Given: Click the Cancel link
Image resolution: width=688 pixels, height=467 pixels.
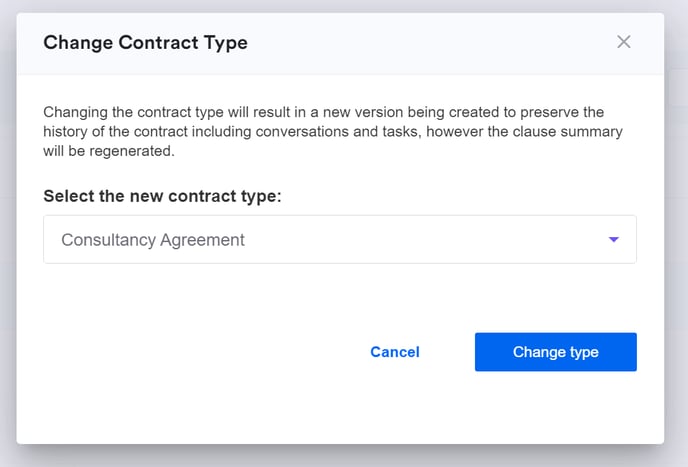Looking at the screenshot, I should click(x=395, y=352).
